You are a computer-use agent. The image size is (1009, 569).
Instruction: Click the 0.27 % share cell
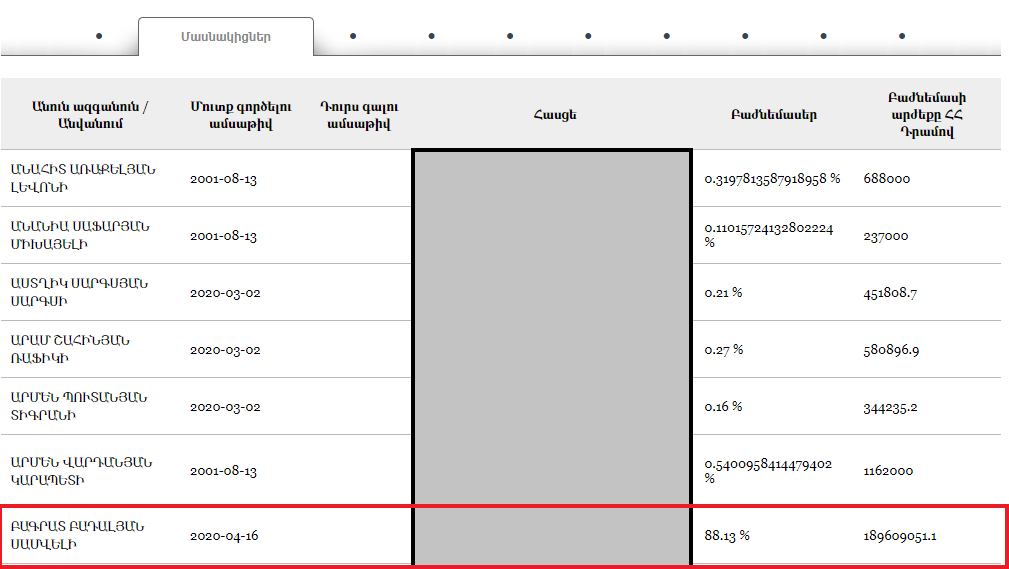tap(723, 350)
